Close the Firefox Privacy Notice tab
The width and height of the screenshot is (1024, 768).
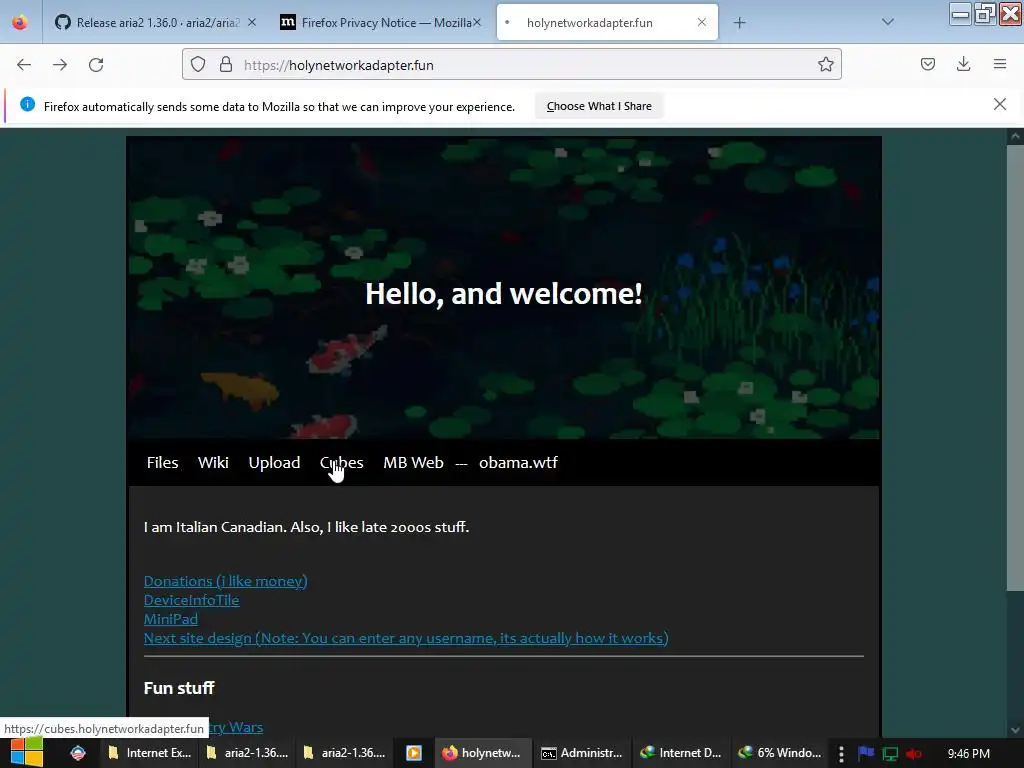(x=477, y=22)
